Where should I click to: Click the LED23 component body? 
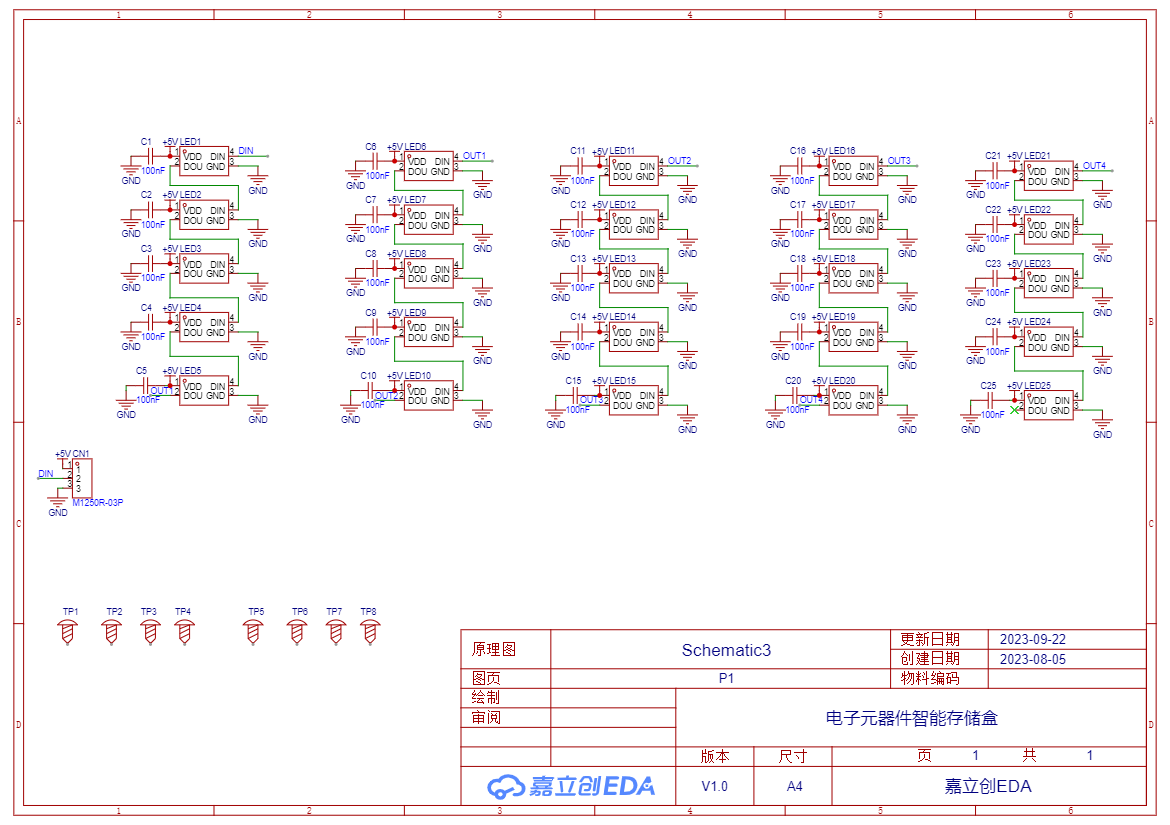1049,283
